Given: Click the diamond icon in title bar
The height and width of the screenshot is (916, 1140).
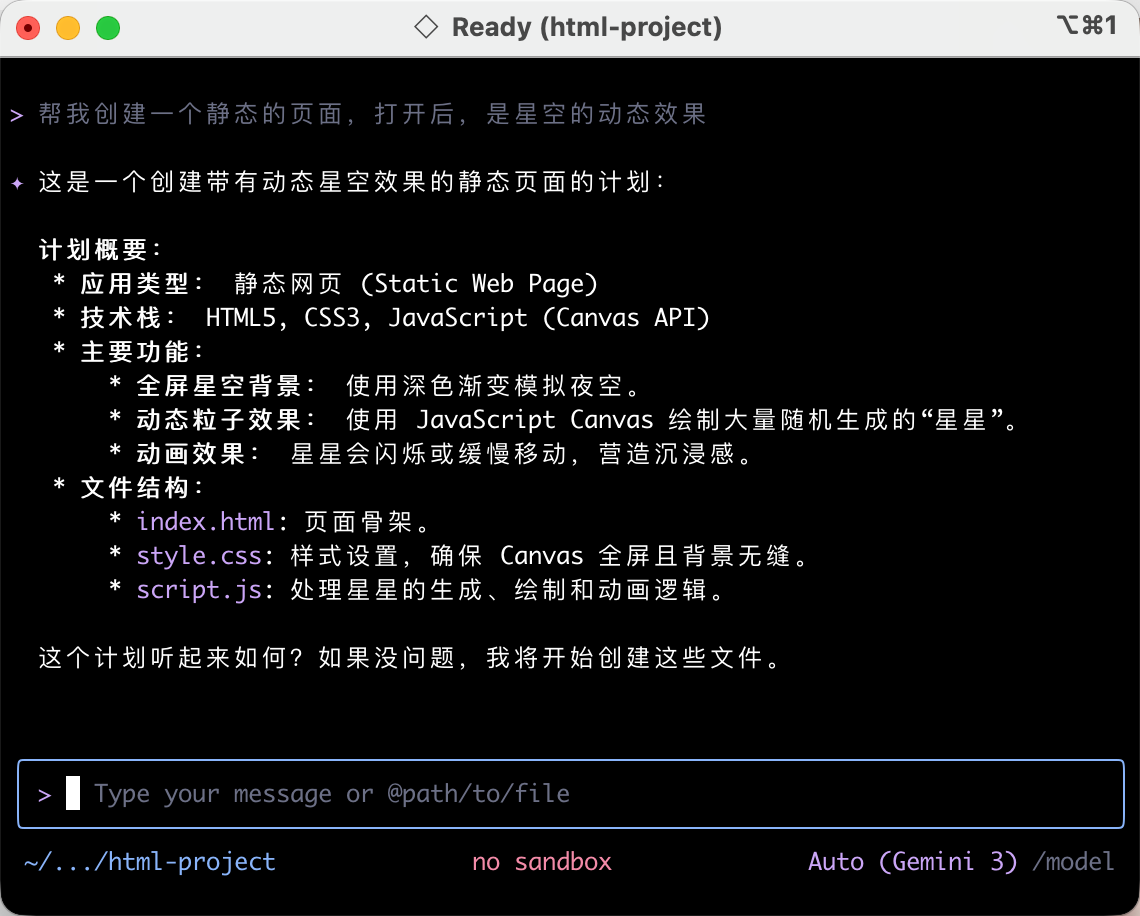Looking at the screenshot, I should pos(426,28).
